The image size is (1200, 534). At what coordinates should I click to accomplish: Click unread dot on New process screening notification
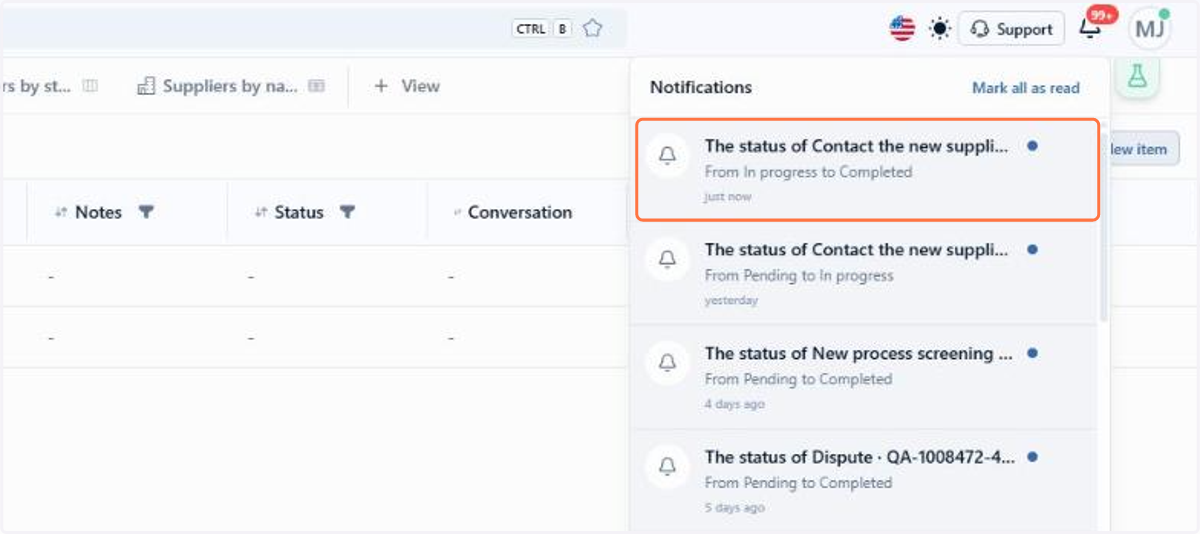pos(1032,353)
